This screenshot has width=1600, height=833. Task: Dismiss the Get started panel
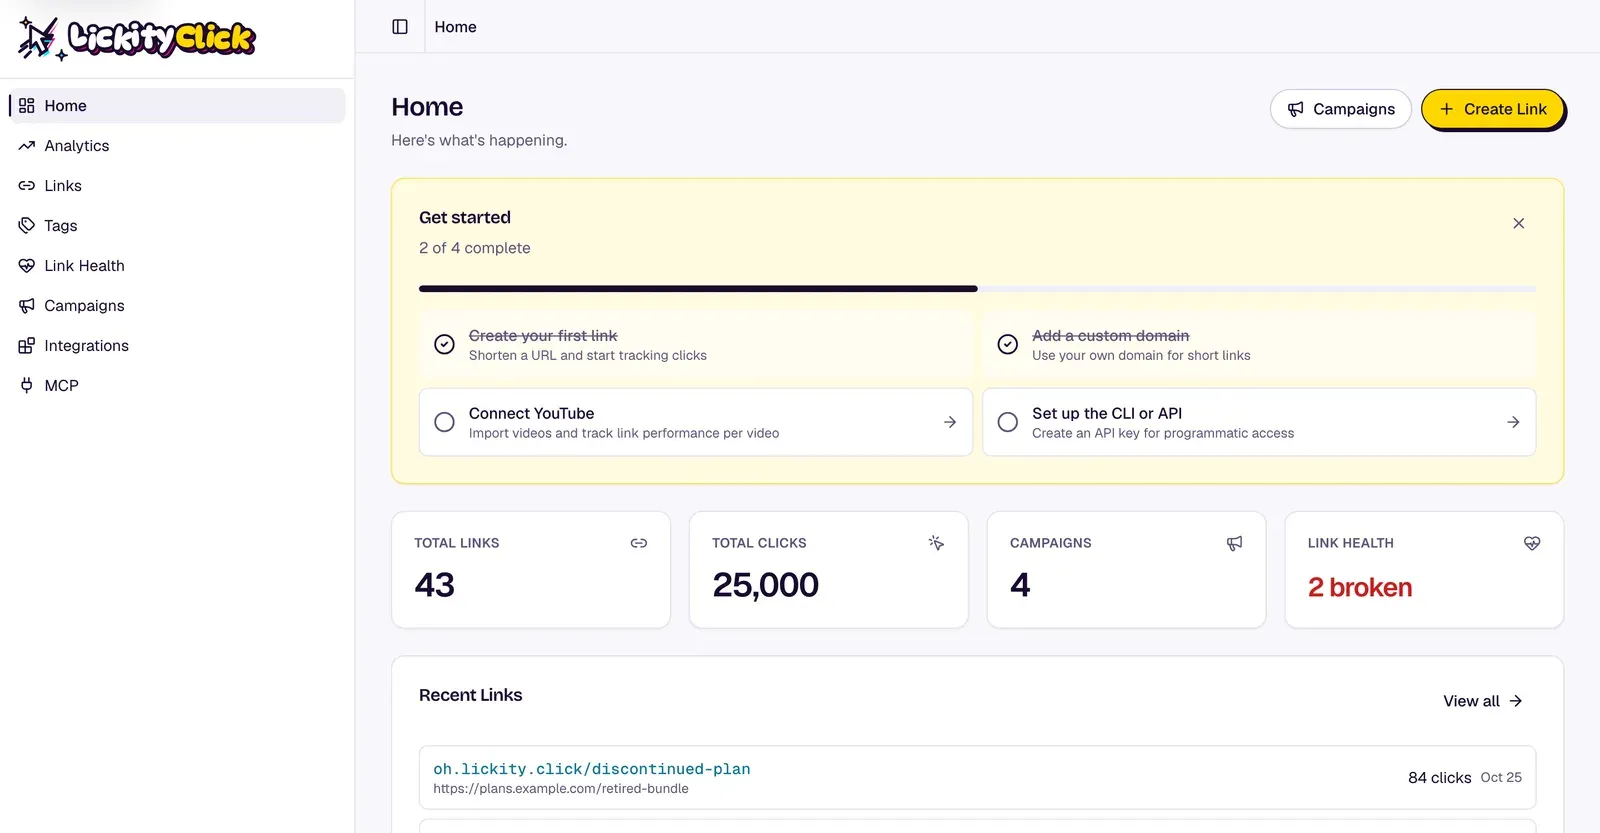pos(1518,223)
